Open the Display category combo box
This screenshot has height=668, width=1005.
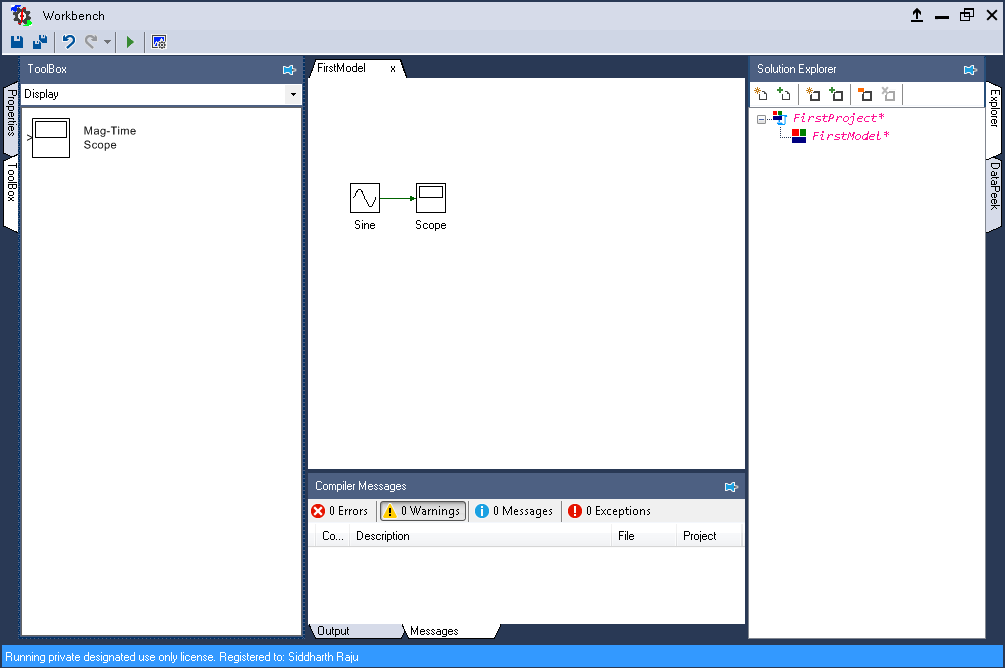(x=161, y=94)
